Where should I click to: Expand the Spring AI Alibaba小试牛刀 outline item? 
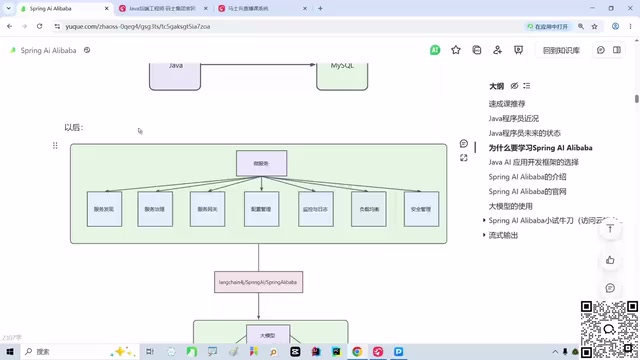coord(484,220)
